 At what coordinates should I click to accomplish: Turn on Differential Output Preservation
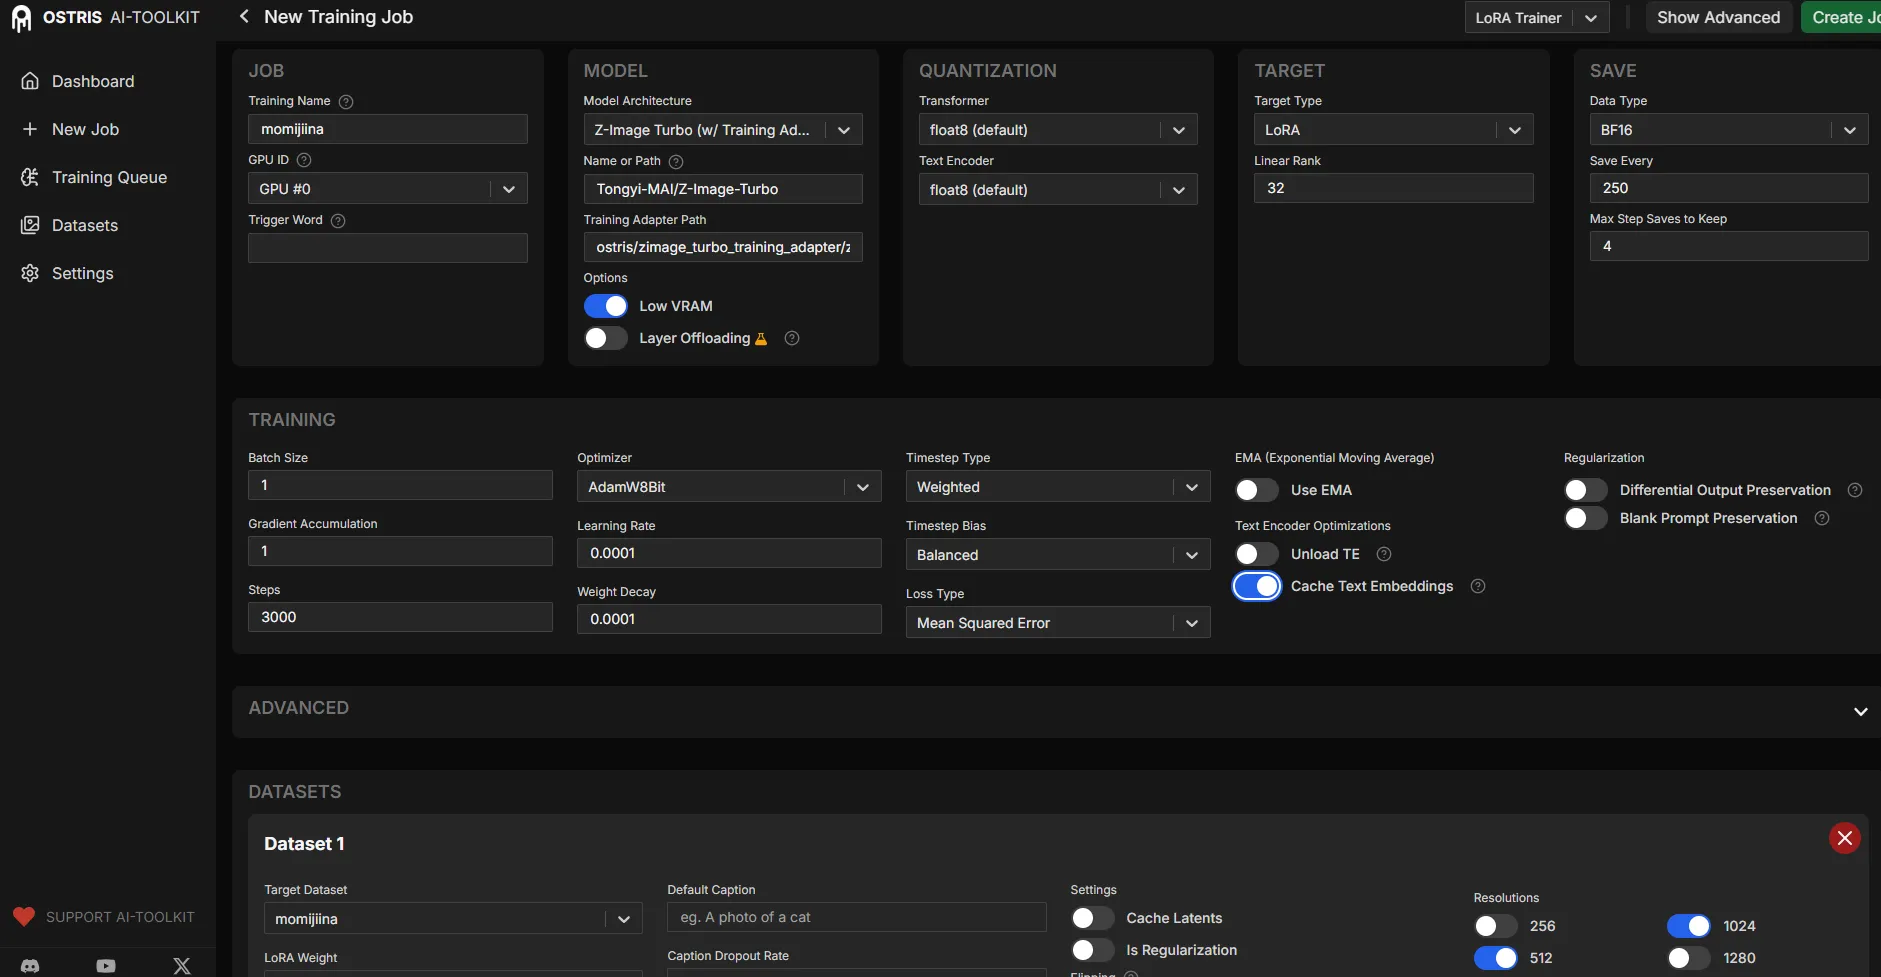(1586, 491)
